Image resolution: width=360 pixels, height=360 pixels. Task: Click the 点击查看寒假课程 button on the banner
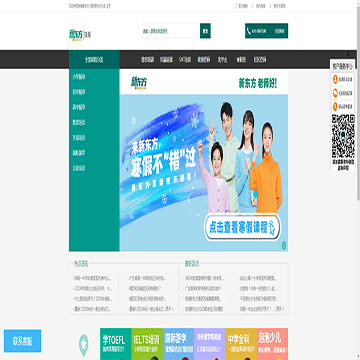click(242, 227)
